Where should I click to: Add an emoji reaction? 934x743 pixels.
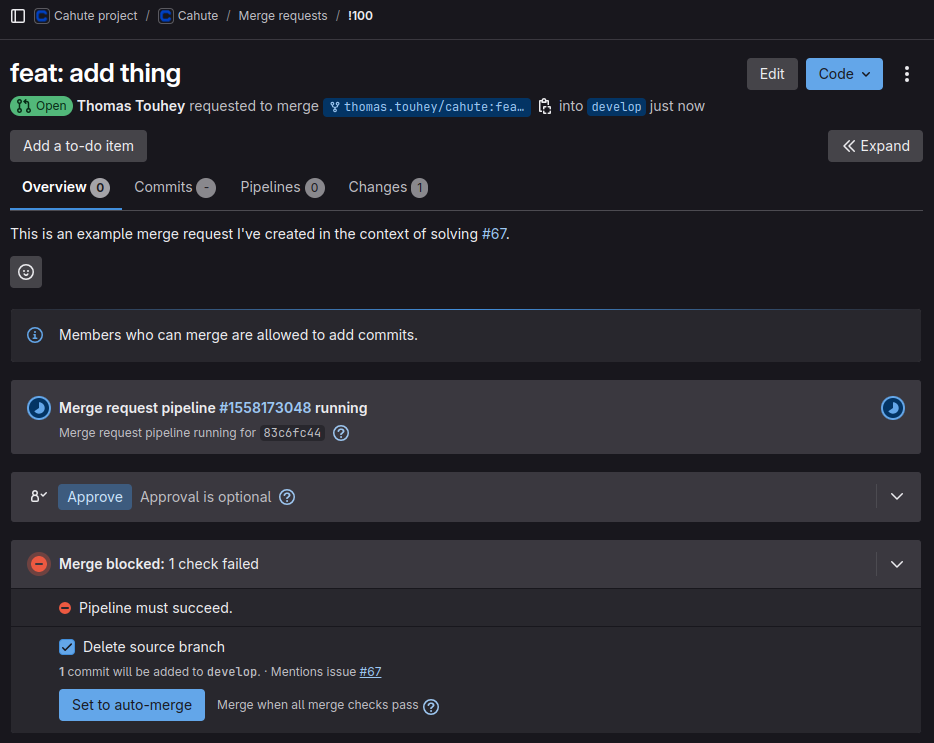[26, 272]
